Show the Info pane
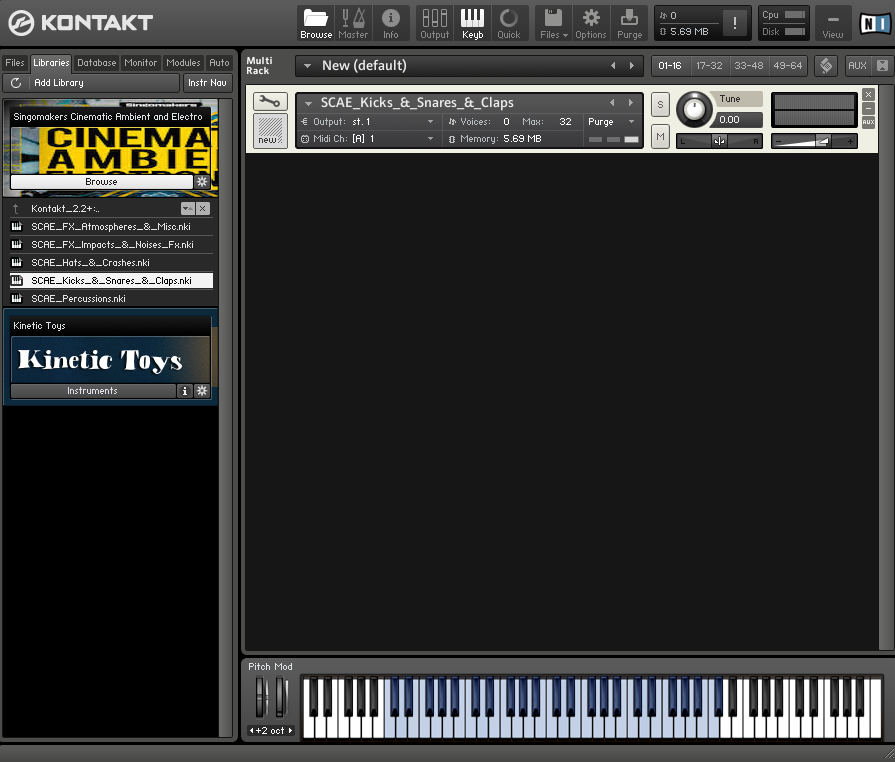895x762 pixels. click(x=390, y=23)
